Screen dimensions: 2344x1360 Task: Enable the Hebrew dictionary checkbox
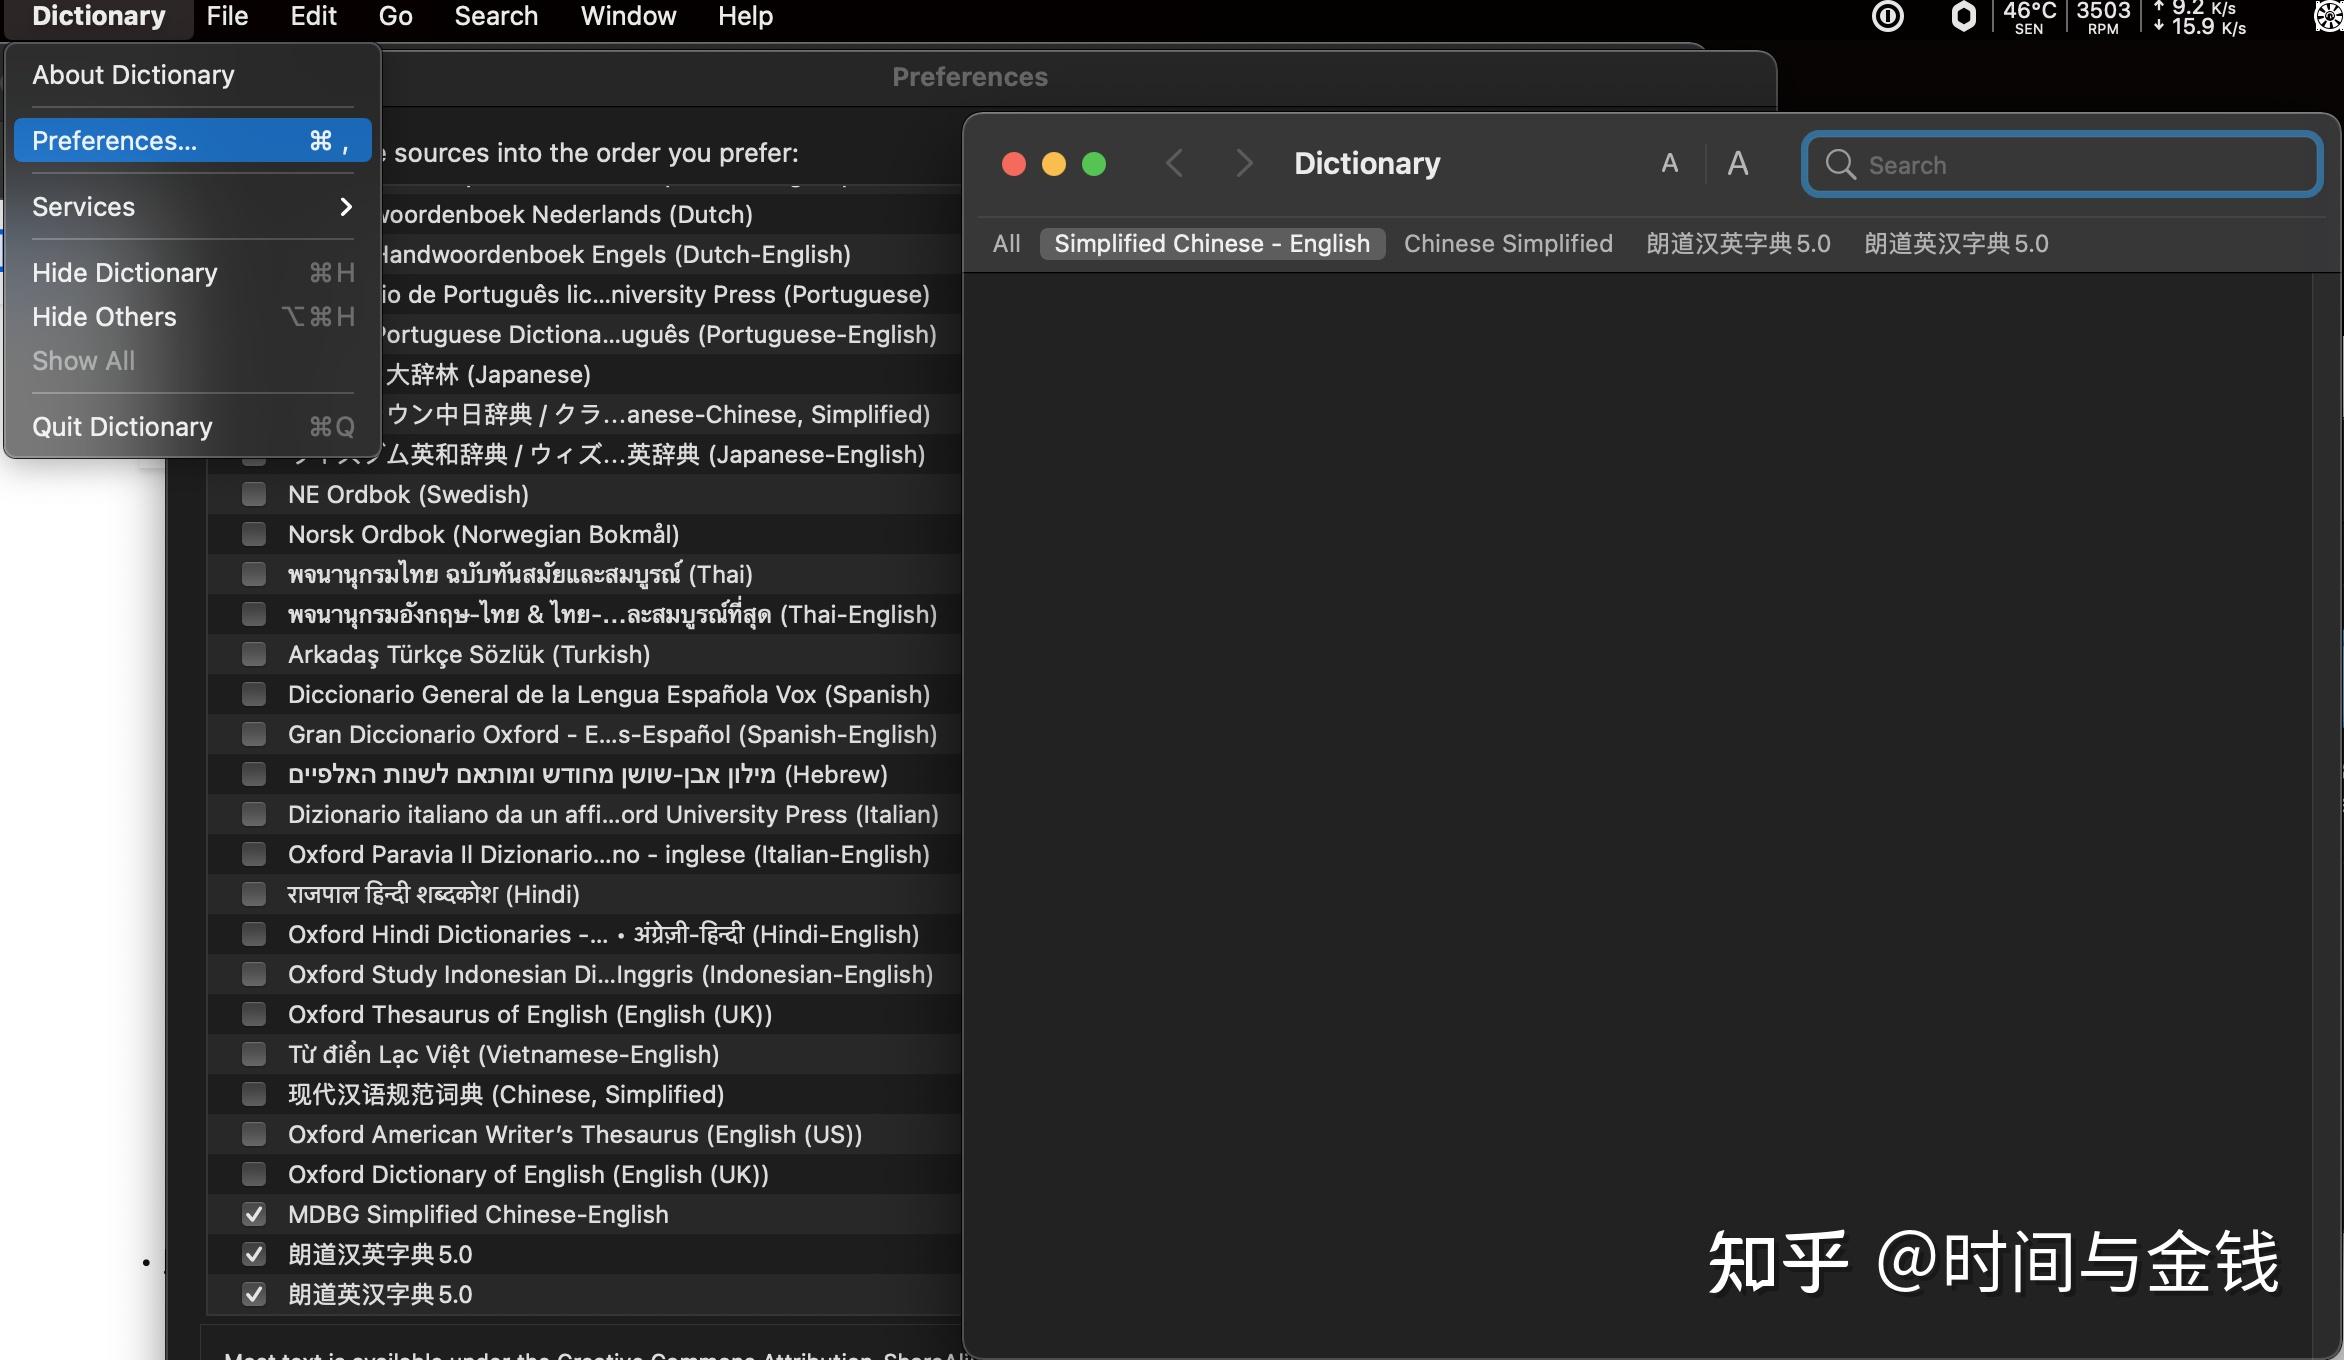254,774
